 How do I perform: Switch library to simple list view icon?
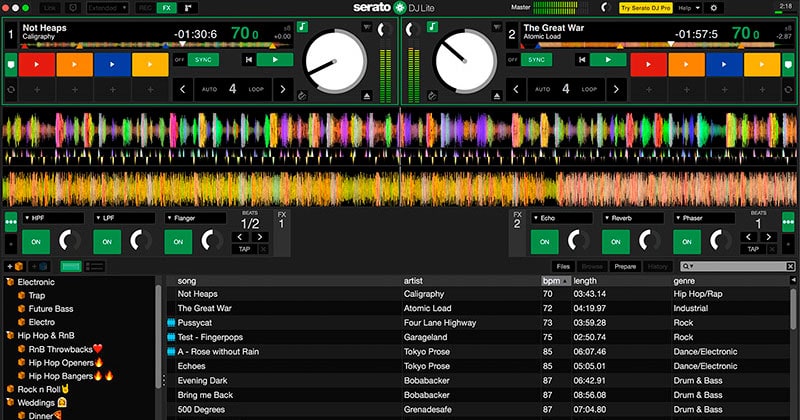pos(94,266)
